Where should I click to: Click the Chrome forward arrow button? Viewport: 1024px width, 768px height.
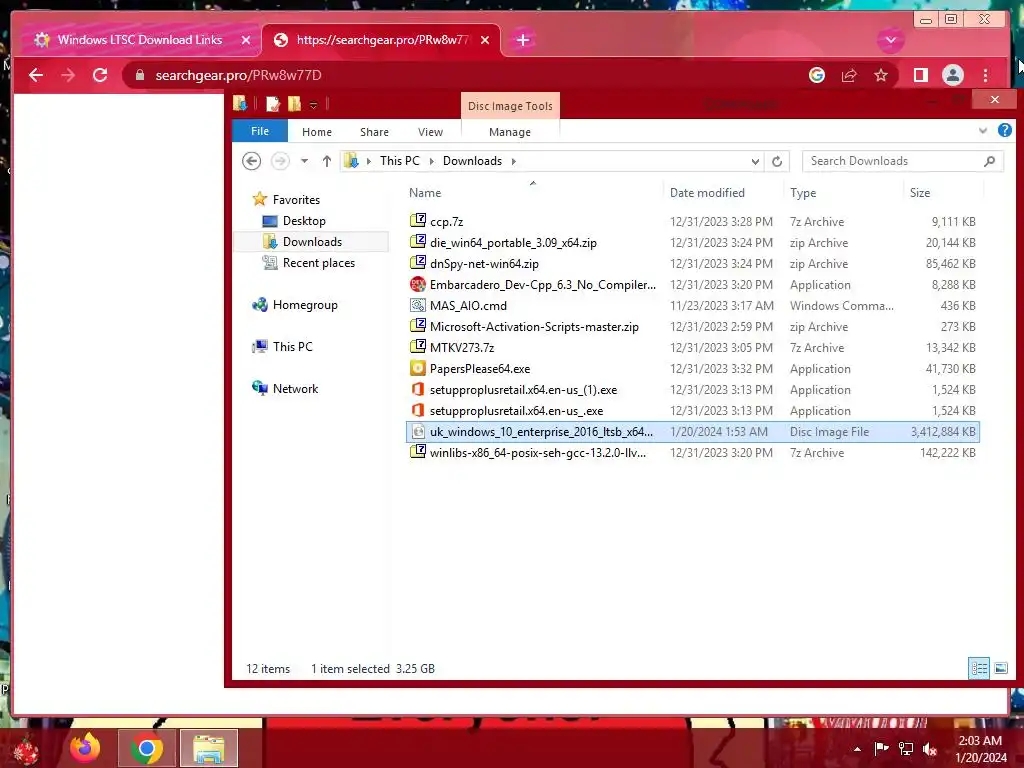(x=68, y=75)
